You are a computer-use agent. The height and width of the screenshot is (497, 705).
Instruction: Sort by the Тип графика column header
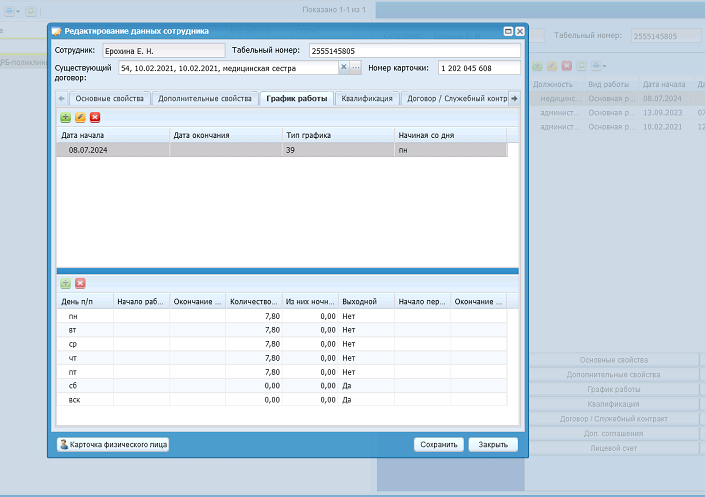tap(338, 135)
